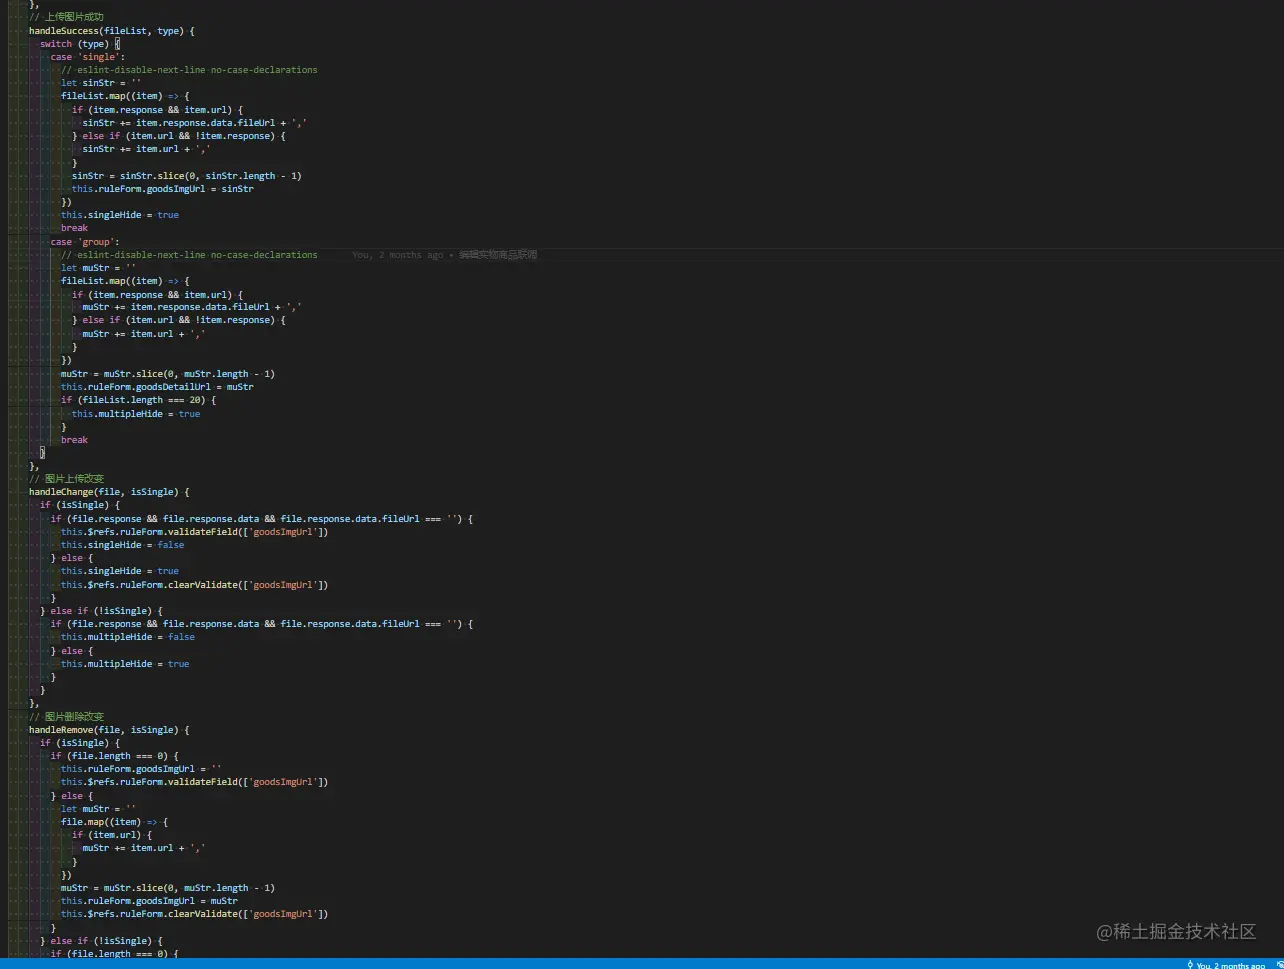1284x969 pixels.
Task: Click the inline blame annotation '编辑实物商品联调'
Action: (x=498, y=255)
